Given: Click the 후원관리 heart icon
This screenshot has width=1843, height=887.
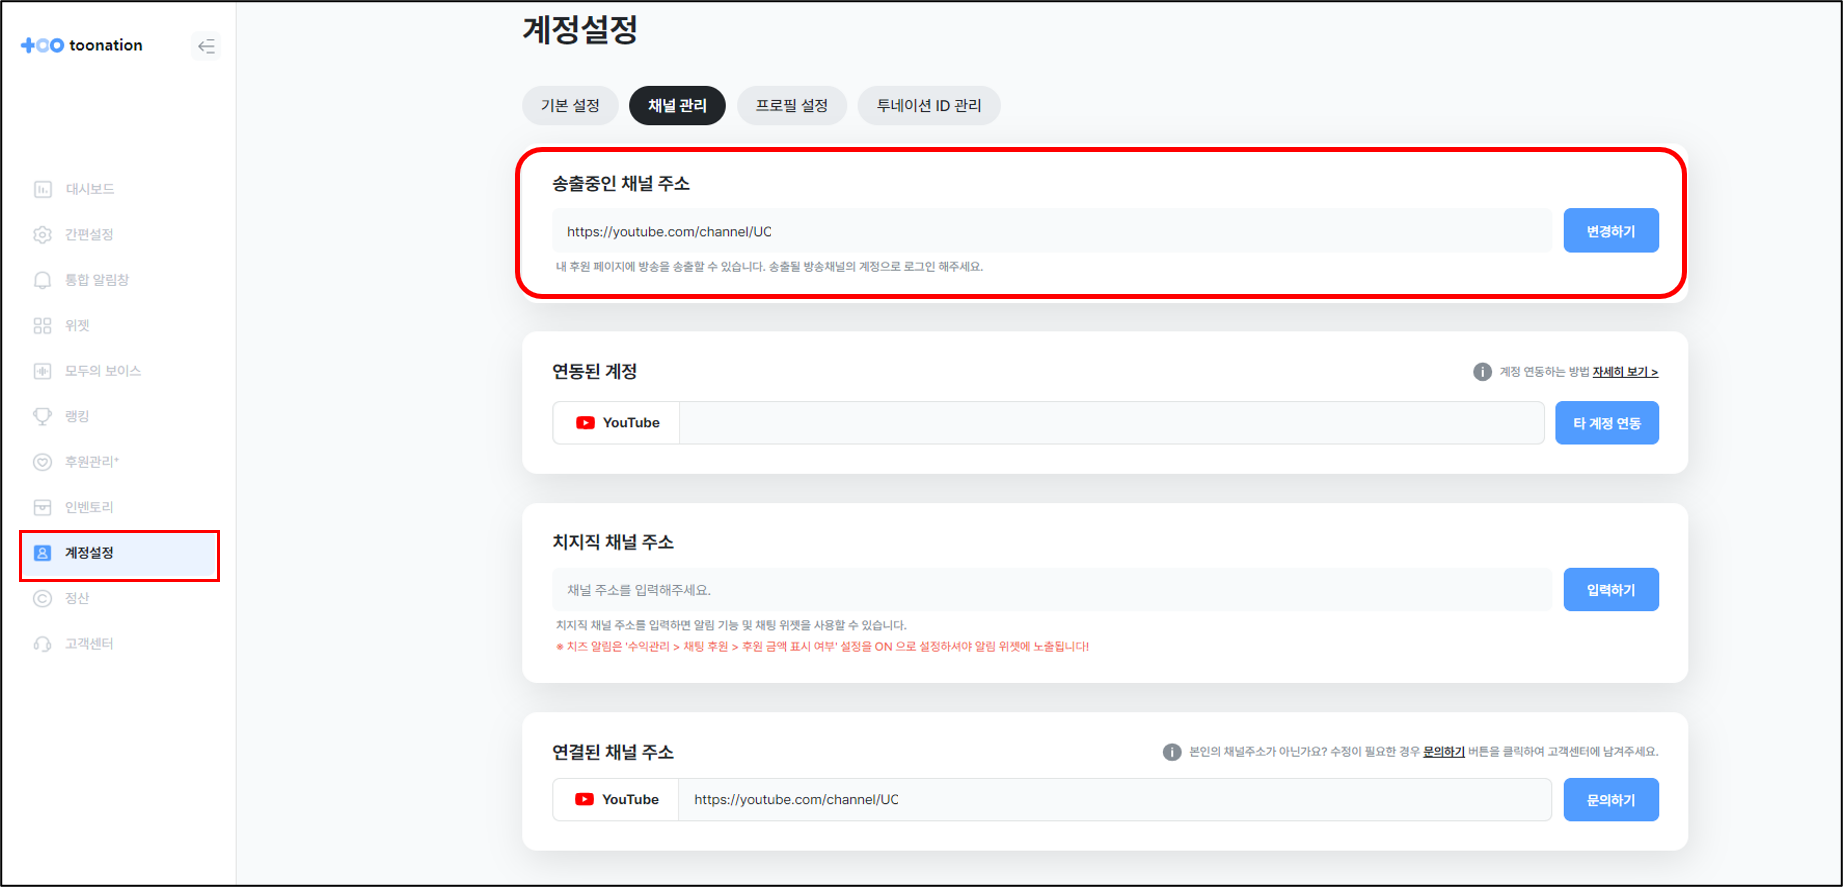Looking at the screenshot, I should 42,462.
